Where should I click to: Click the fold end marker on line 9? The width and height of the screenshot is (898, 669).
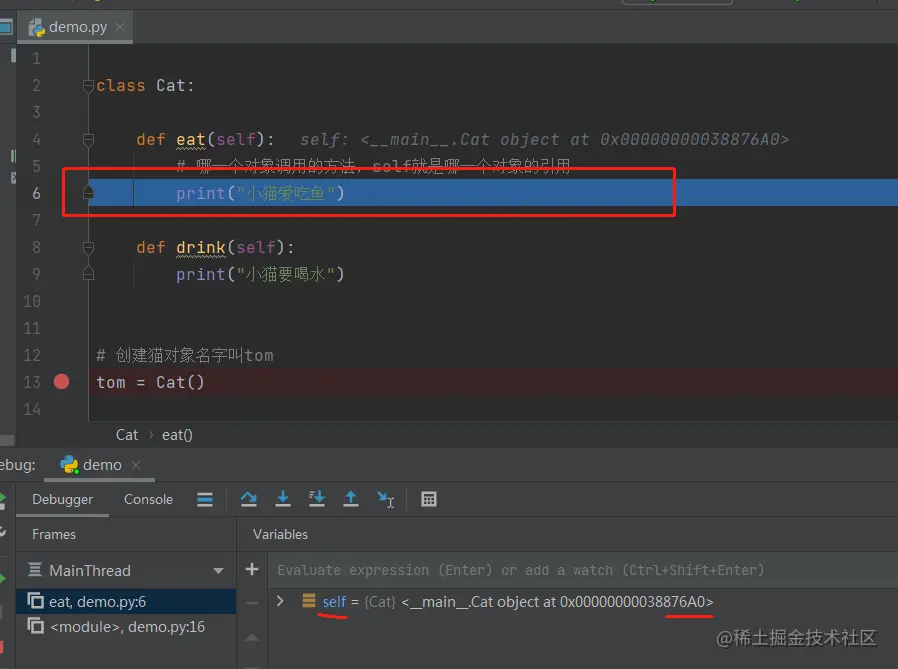[88, 274]
